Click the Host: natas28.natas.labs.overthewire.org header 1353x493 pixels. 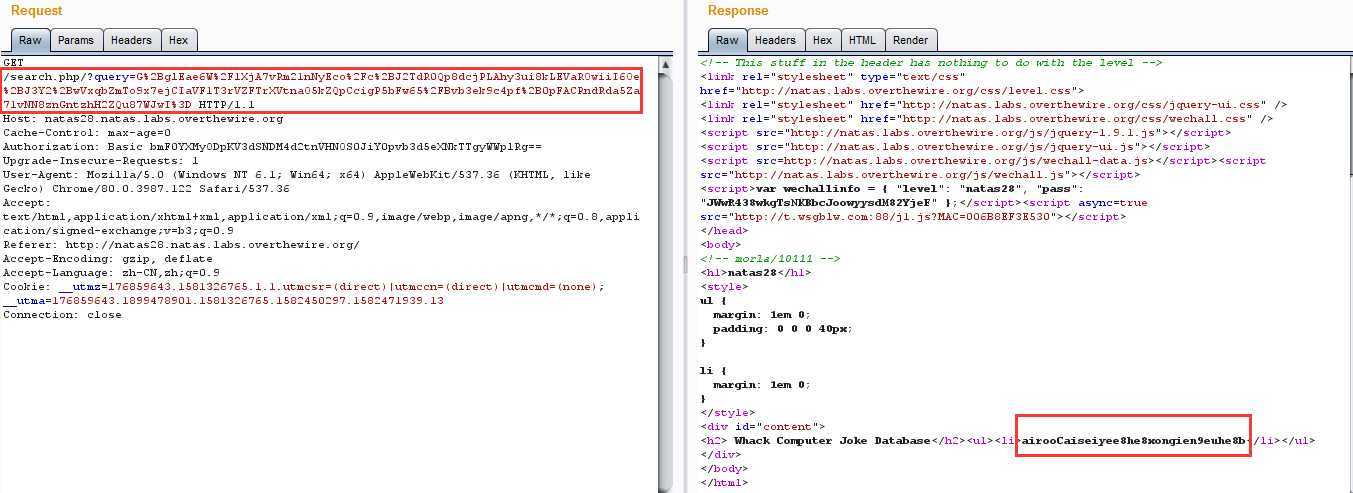coord(143,118)
